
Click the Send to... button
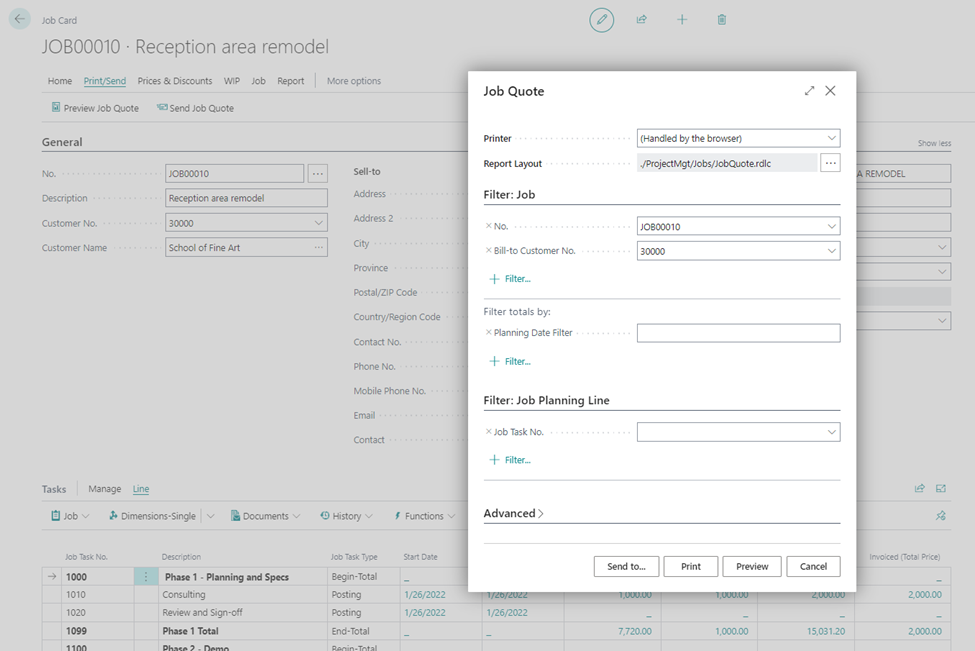(x=626, y=566)
